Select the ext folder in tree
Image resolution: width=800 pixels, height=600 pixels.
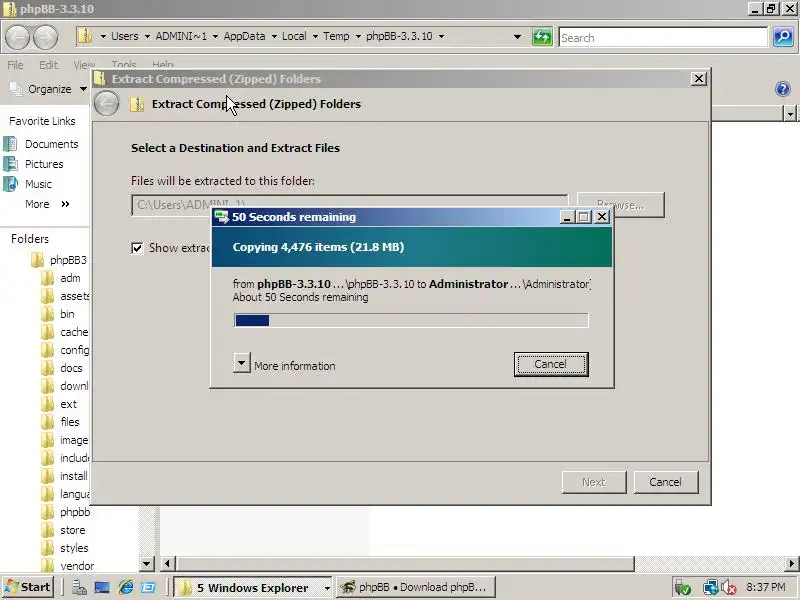click(68, 404)
